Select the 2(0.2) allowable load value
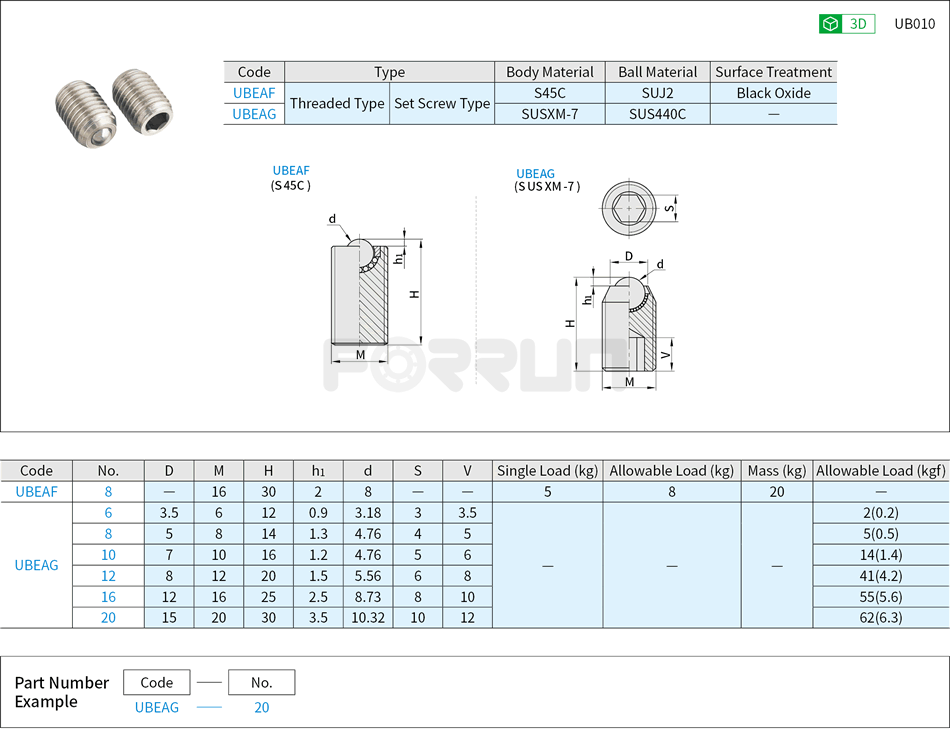Viewport: 950px width, 730px height. (880, 513)
